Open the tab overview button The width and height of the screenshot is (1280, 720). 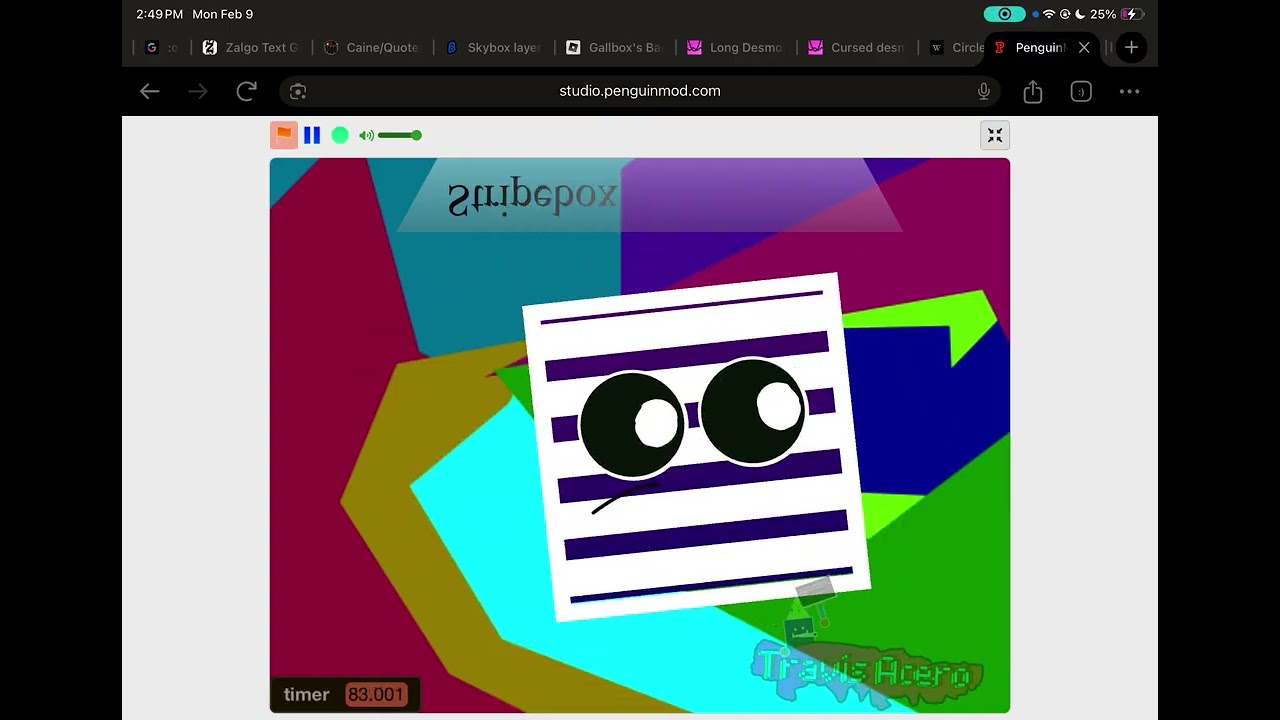1081,91
